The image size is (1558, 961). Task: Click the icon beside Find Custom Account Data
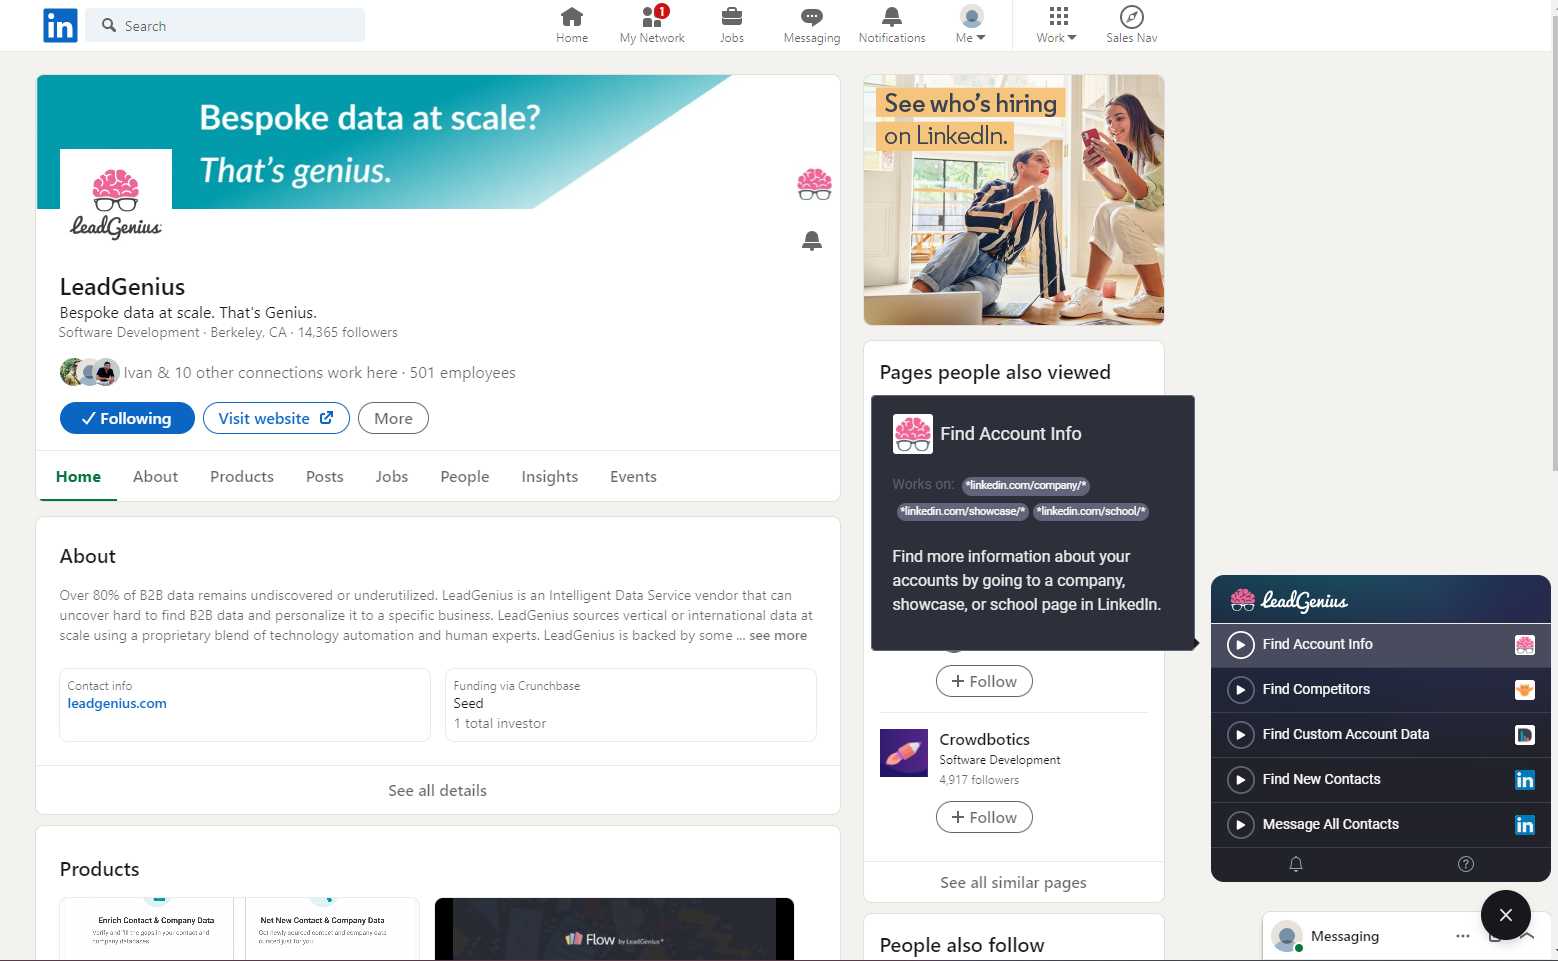pyautogui.click(x=1525, y=735)
